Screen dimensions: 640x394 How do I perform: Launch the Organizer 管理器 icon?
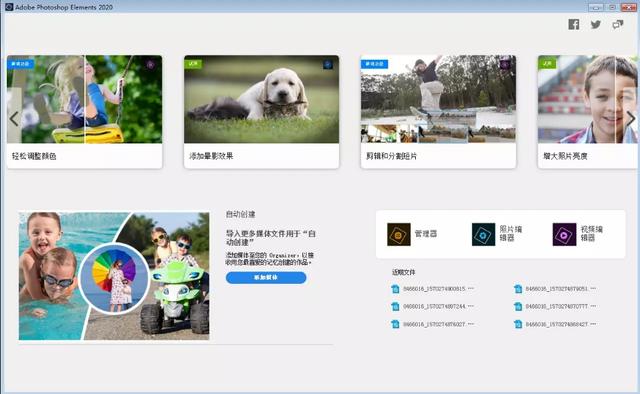[399, 234]
